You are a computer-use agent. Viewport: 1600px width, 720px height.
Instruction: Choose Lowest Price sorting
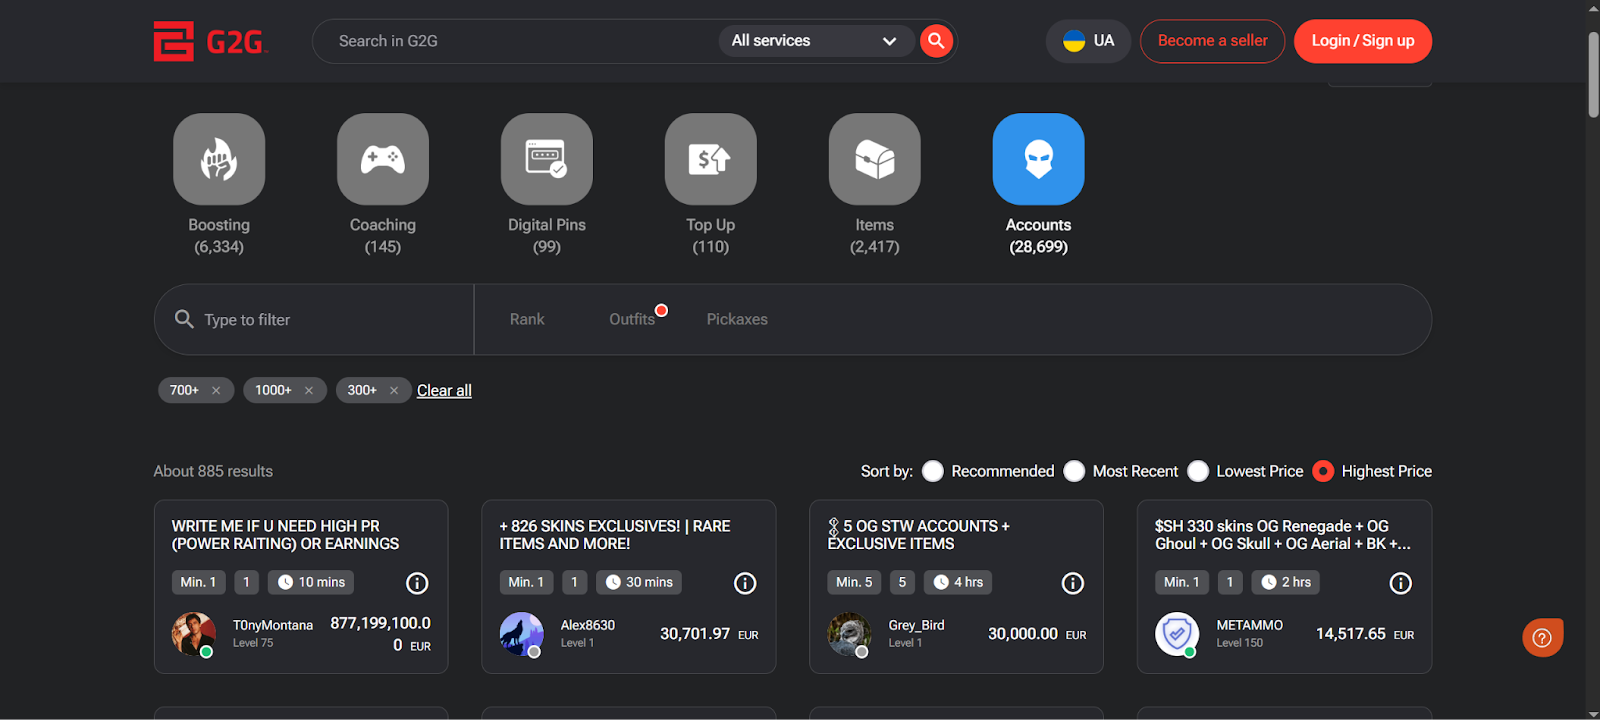click(x=1198, y=471)
